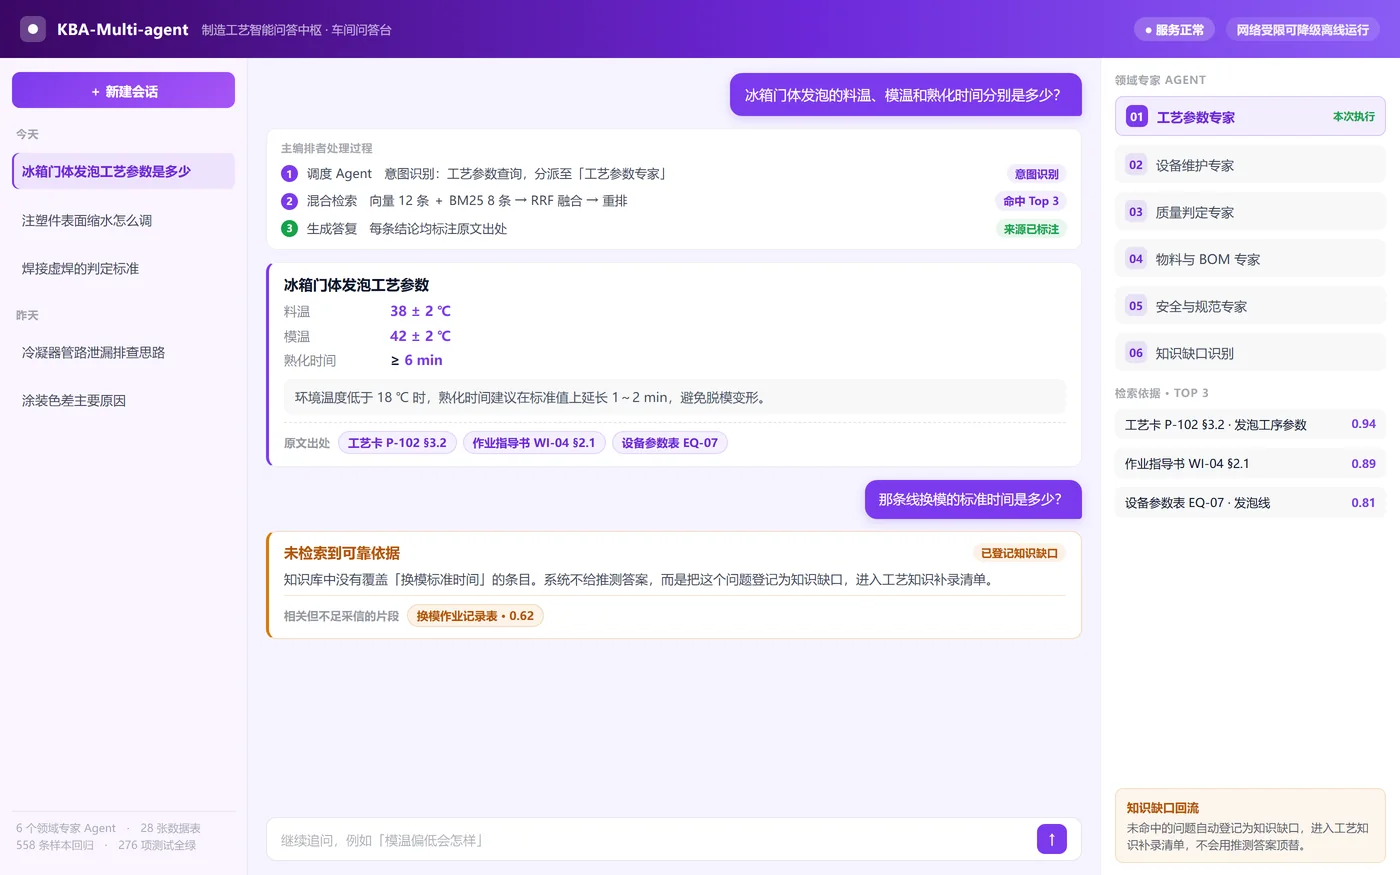Open the 服务正常 status pill
The image size is (1400, 875).
tap(1175, 30)
